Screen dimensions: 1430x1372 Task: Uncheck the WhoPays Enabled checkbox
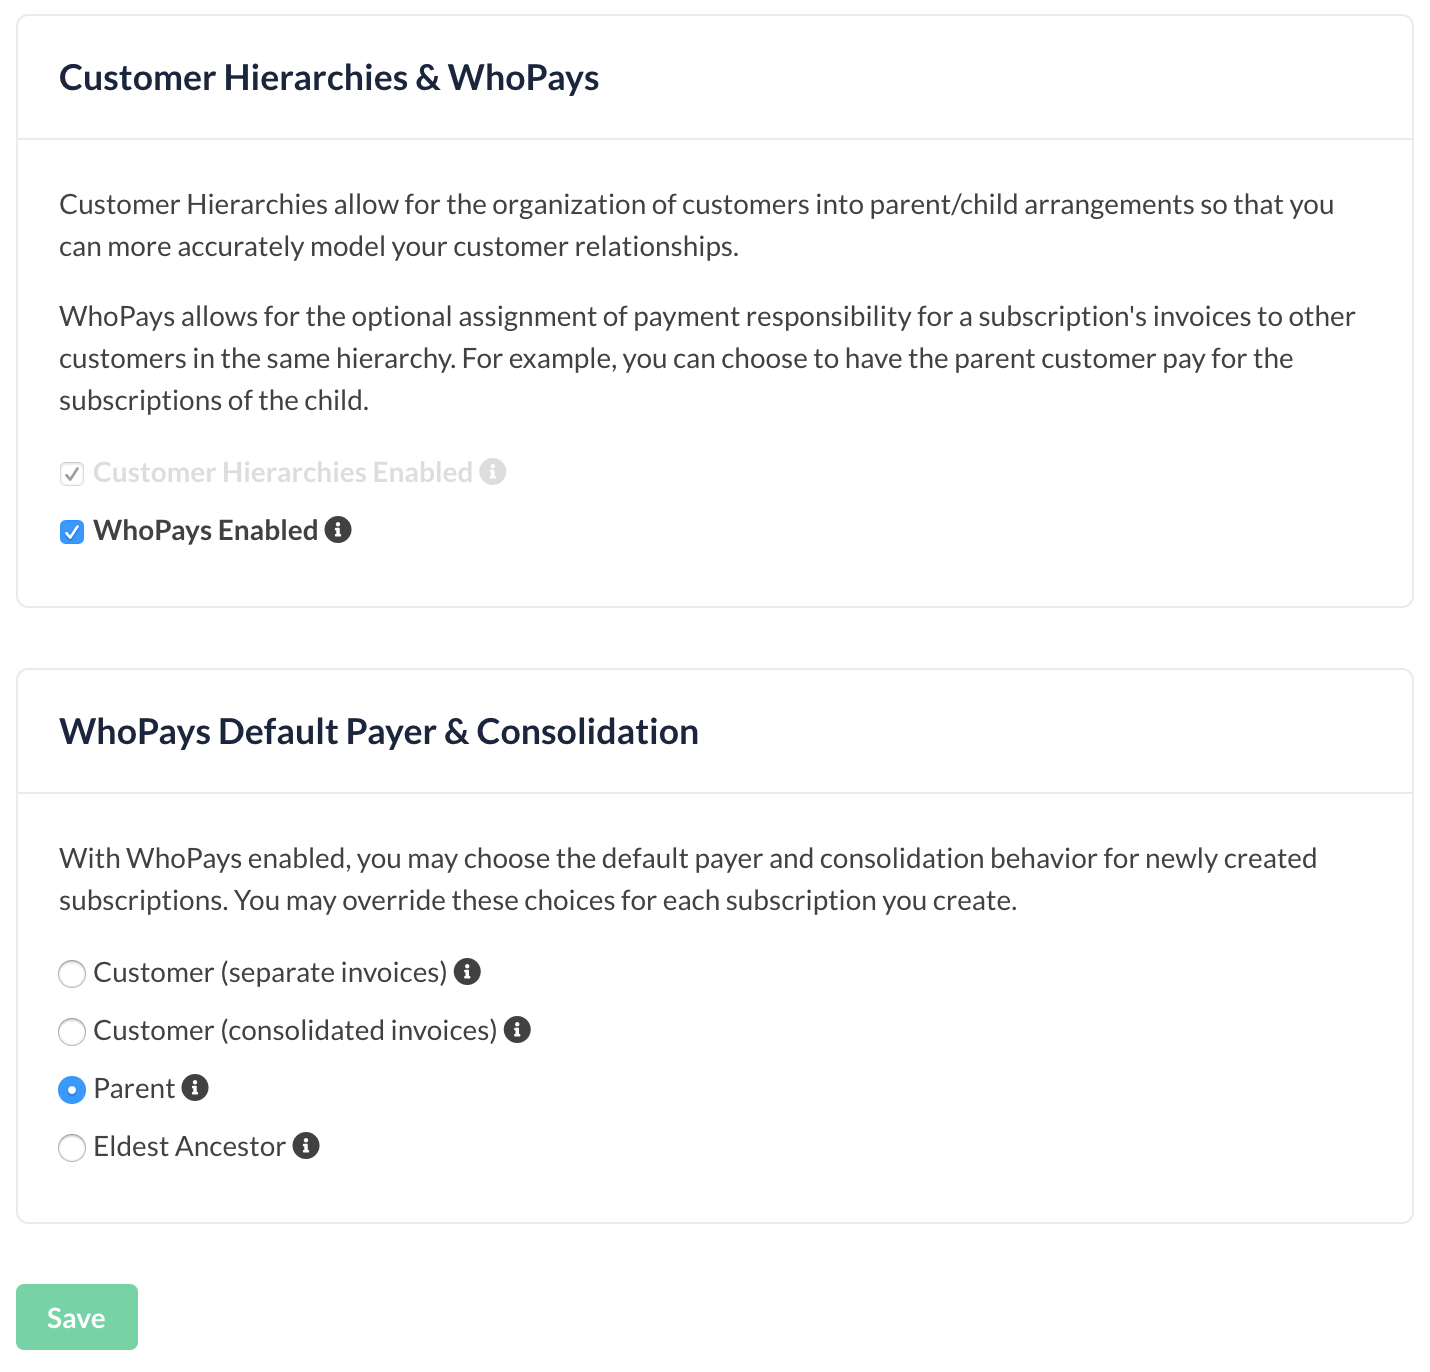click(72, 531)
